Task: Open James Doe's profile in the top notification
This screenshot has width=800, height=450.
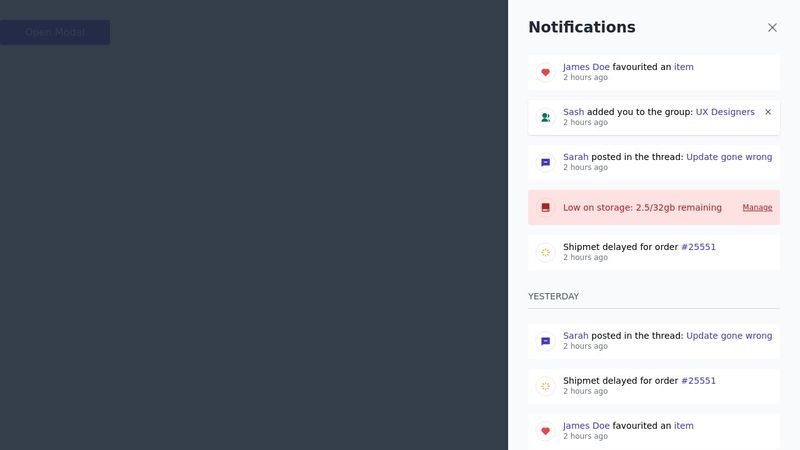Action: pyautogui.click(x=586, y=67)
